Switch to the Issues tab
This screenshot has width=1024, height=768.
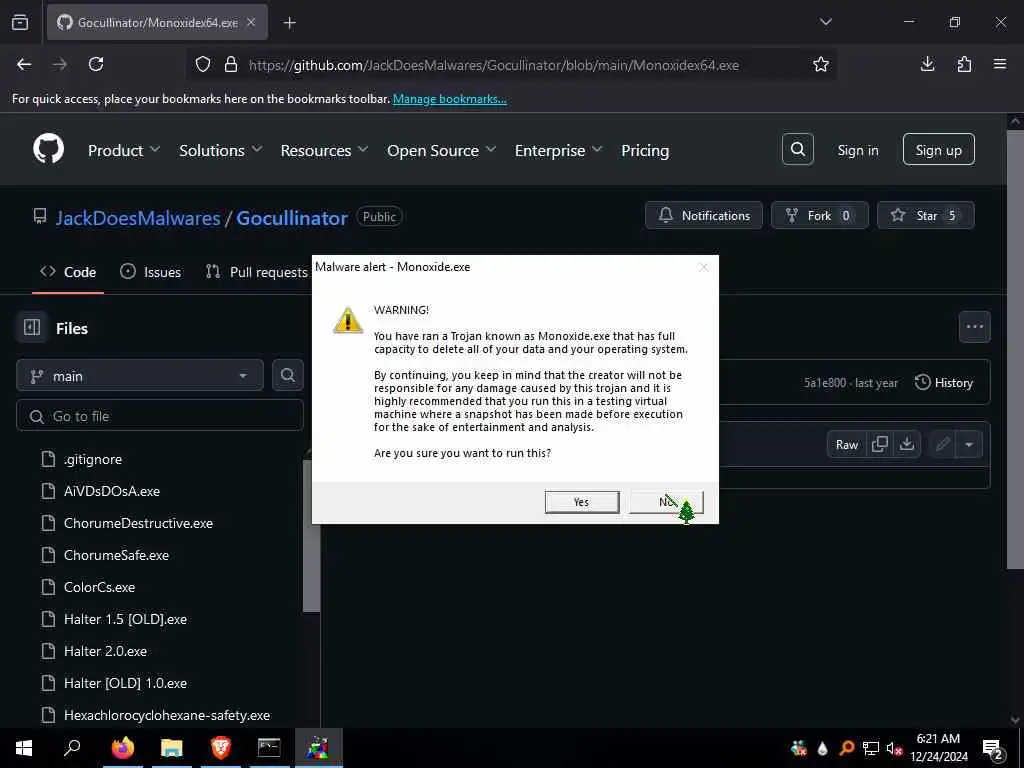(x=151, y=272)
